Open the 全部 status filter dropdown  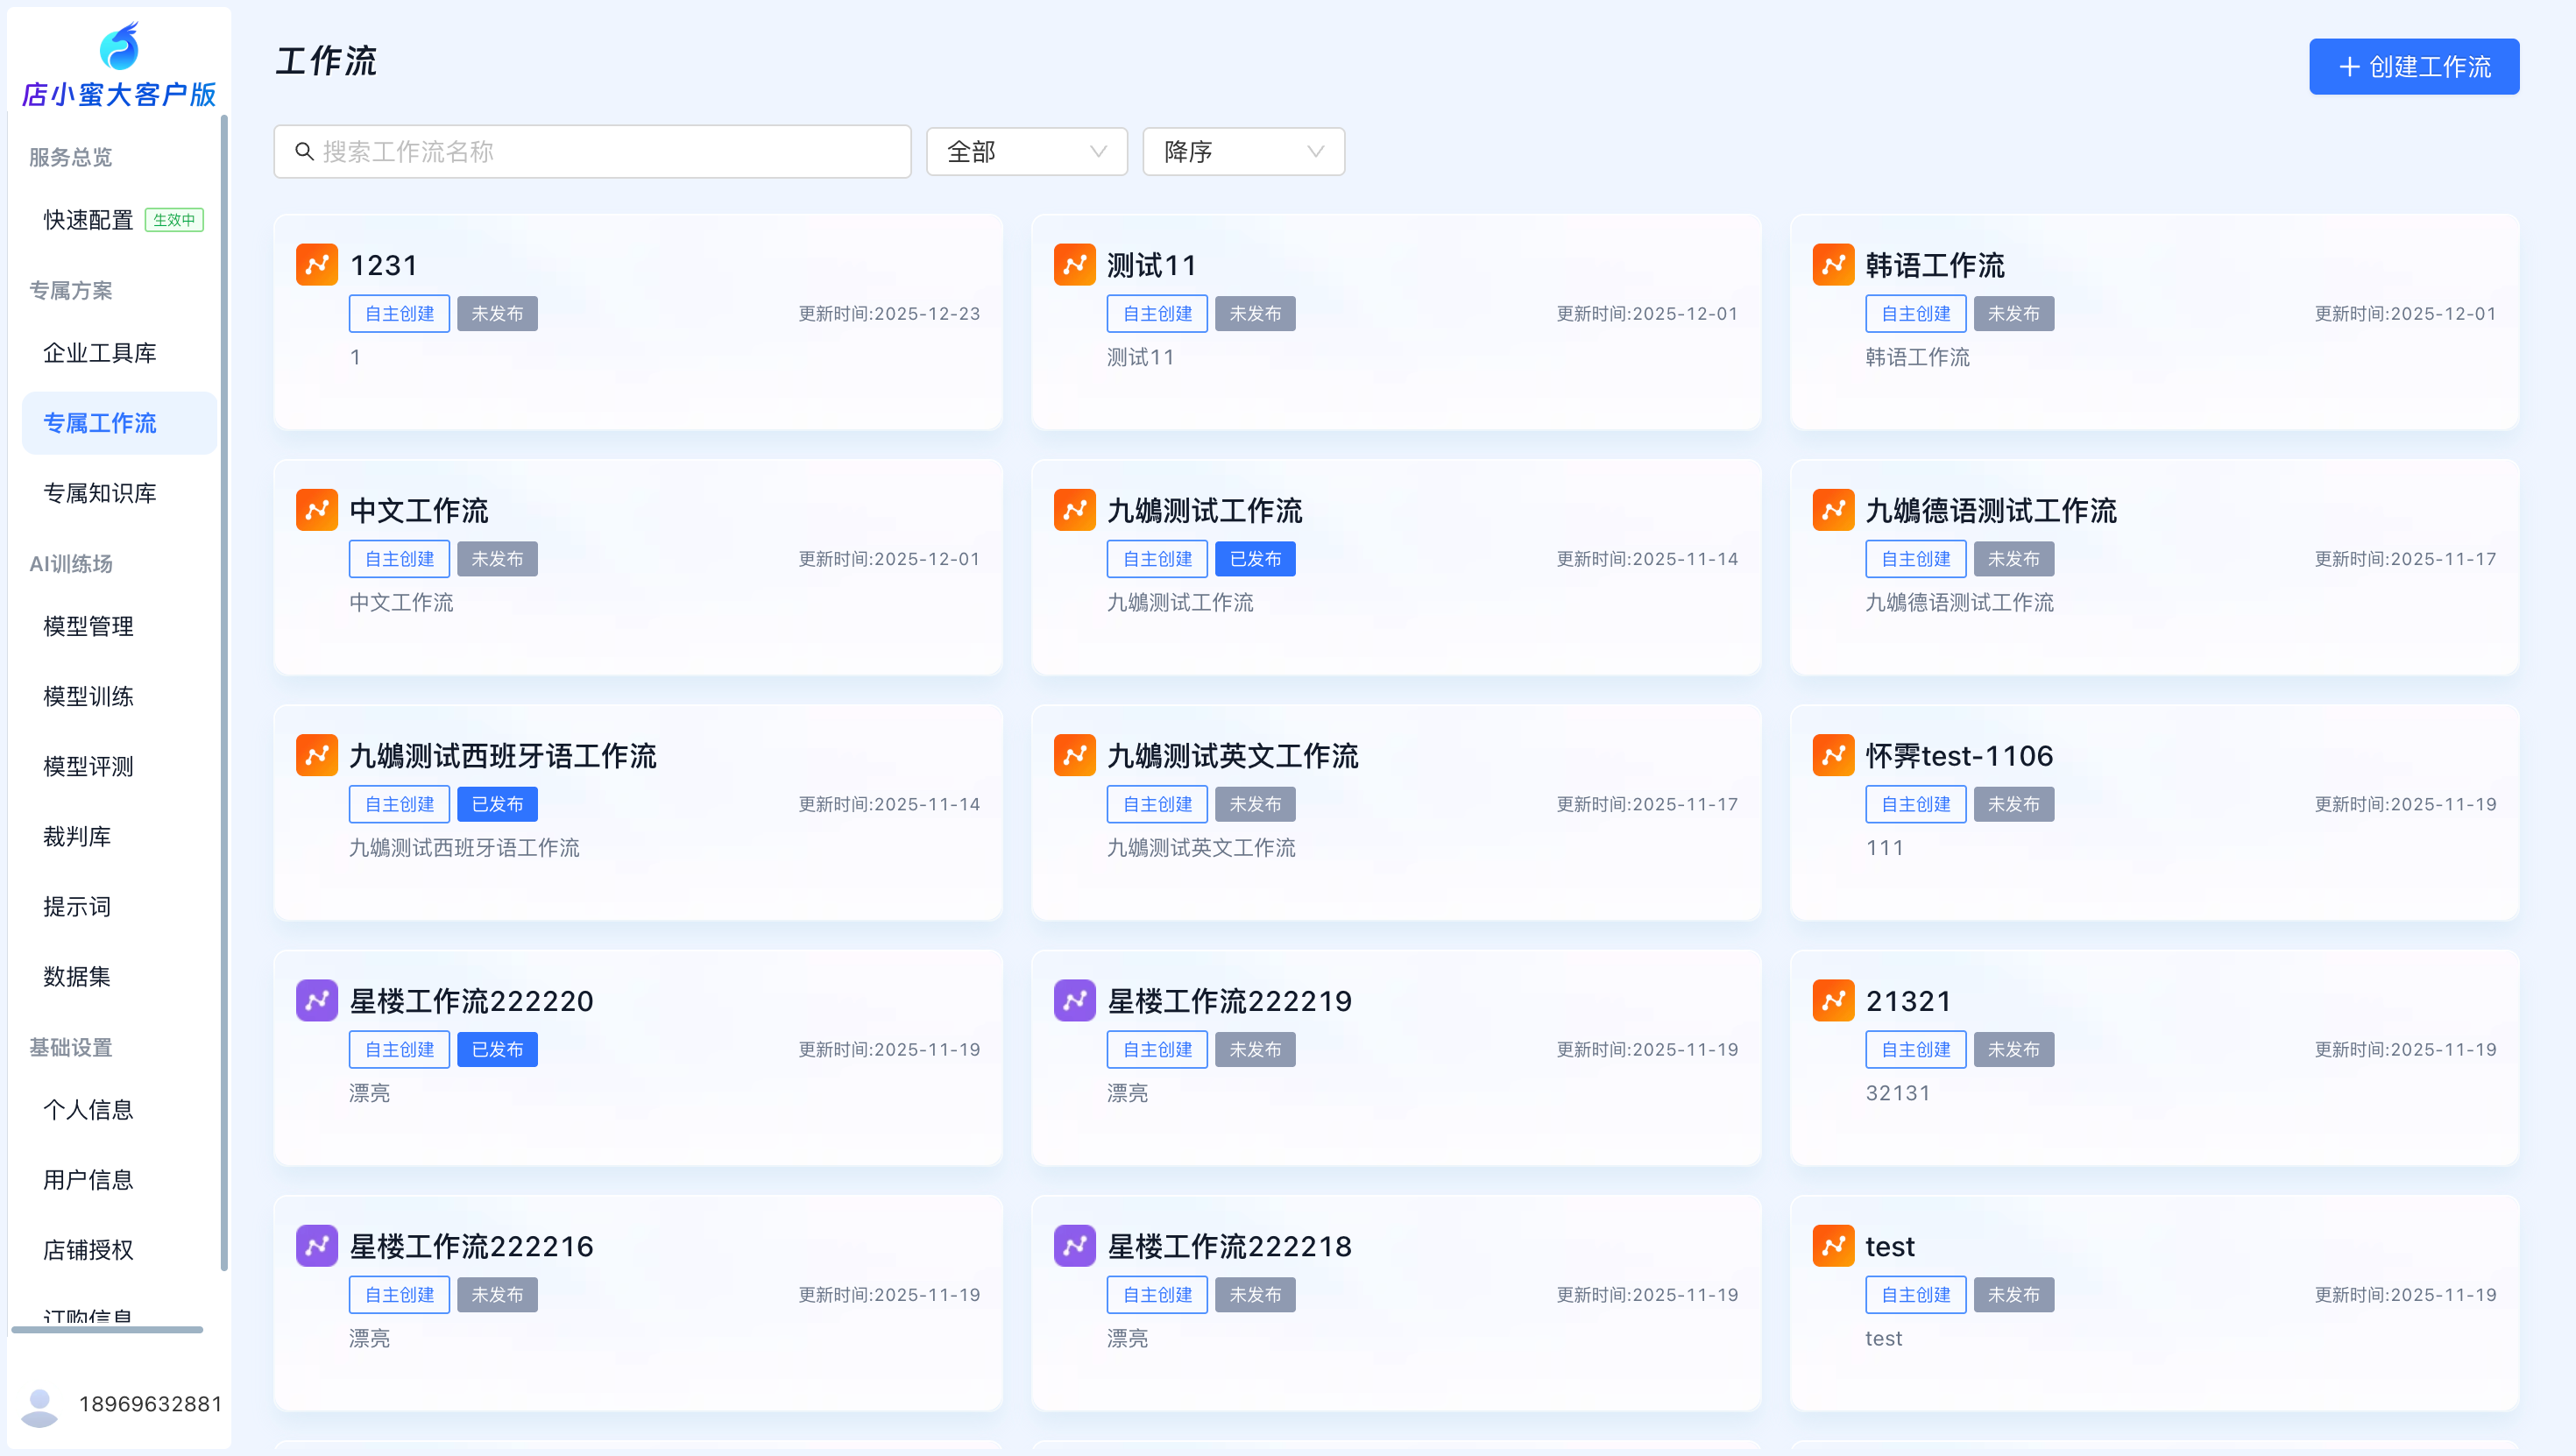pos(1026,152)
